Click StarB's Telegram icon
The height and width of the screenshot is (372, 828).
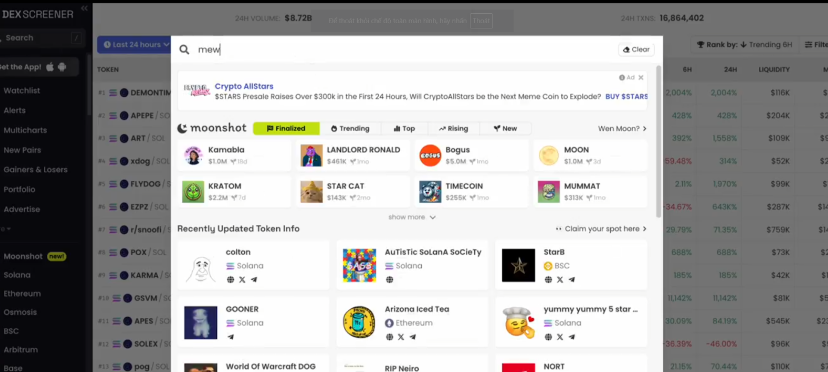coord(572,280)
